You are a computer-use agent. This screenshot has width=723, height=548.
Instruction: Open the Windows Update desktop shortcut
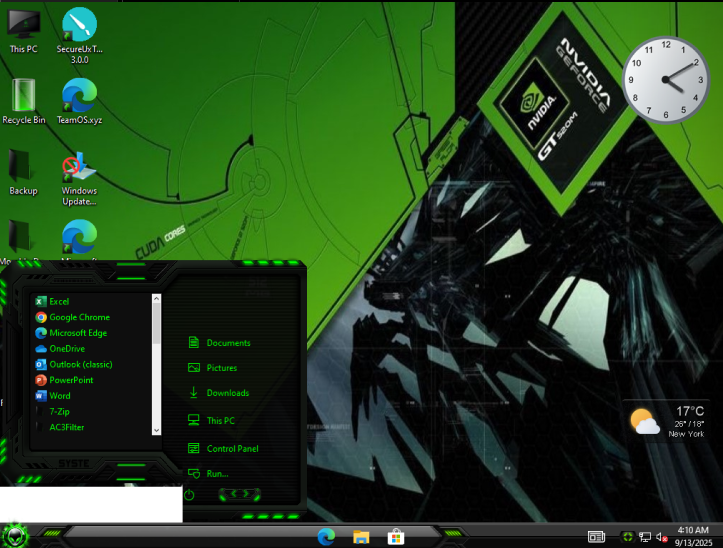pyautogui.click(x=79, y=179)
